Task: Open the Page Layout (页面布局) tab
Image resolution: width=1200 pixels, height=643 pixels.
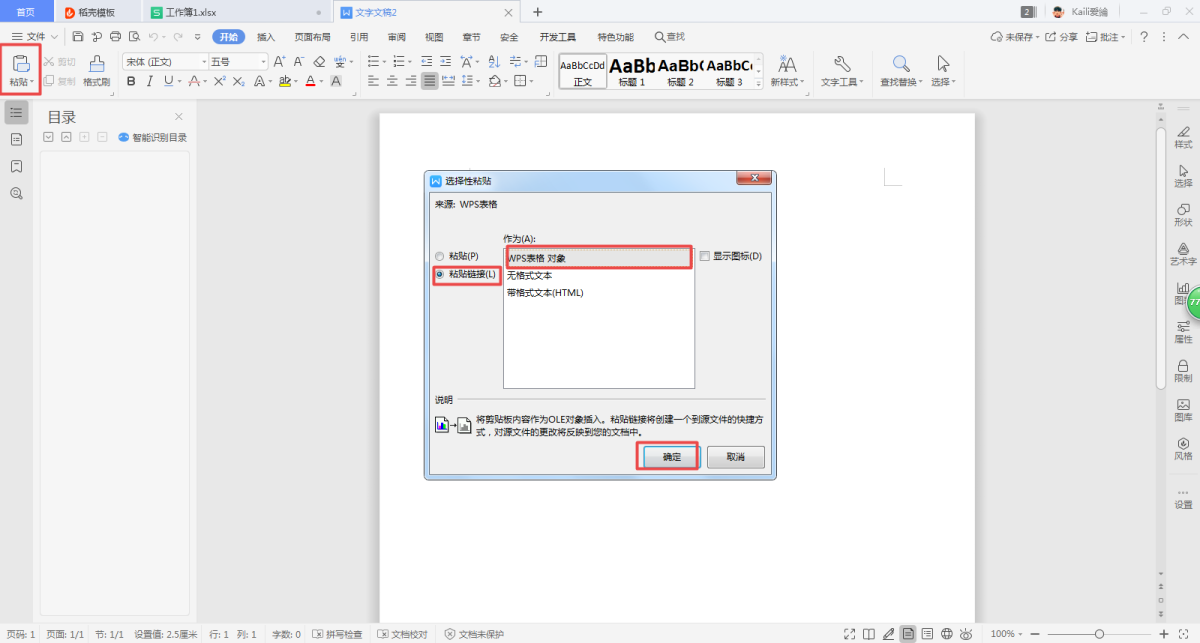Action: (312, 37)
